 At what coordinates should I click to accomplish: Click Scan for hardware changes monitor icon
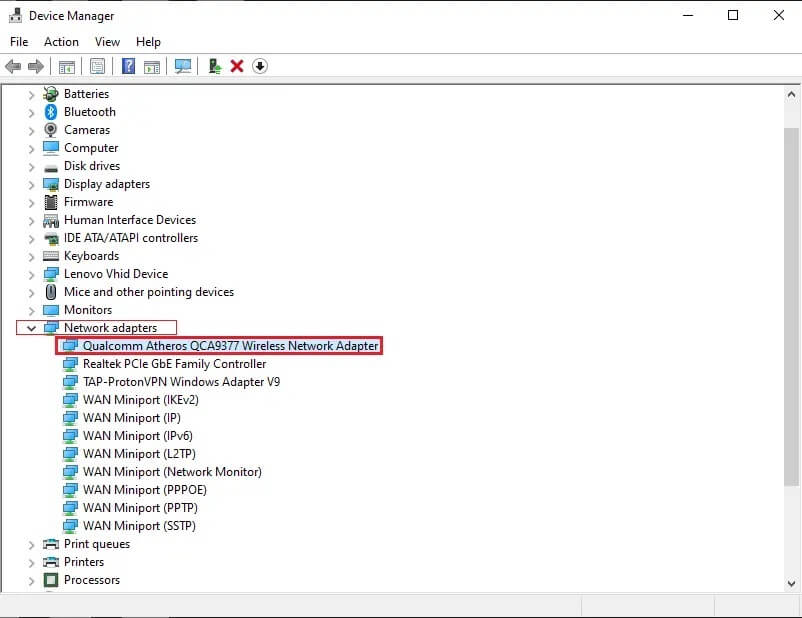click(x=183, y=66)
